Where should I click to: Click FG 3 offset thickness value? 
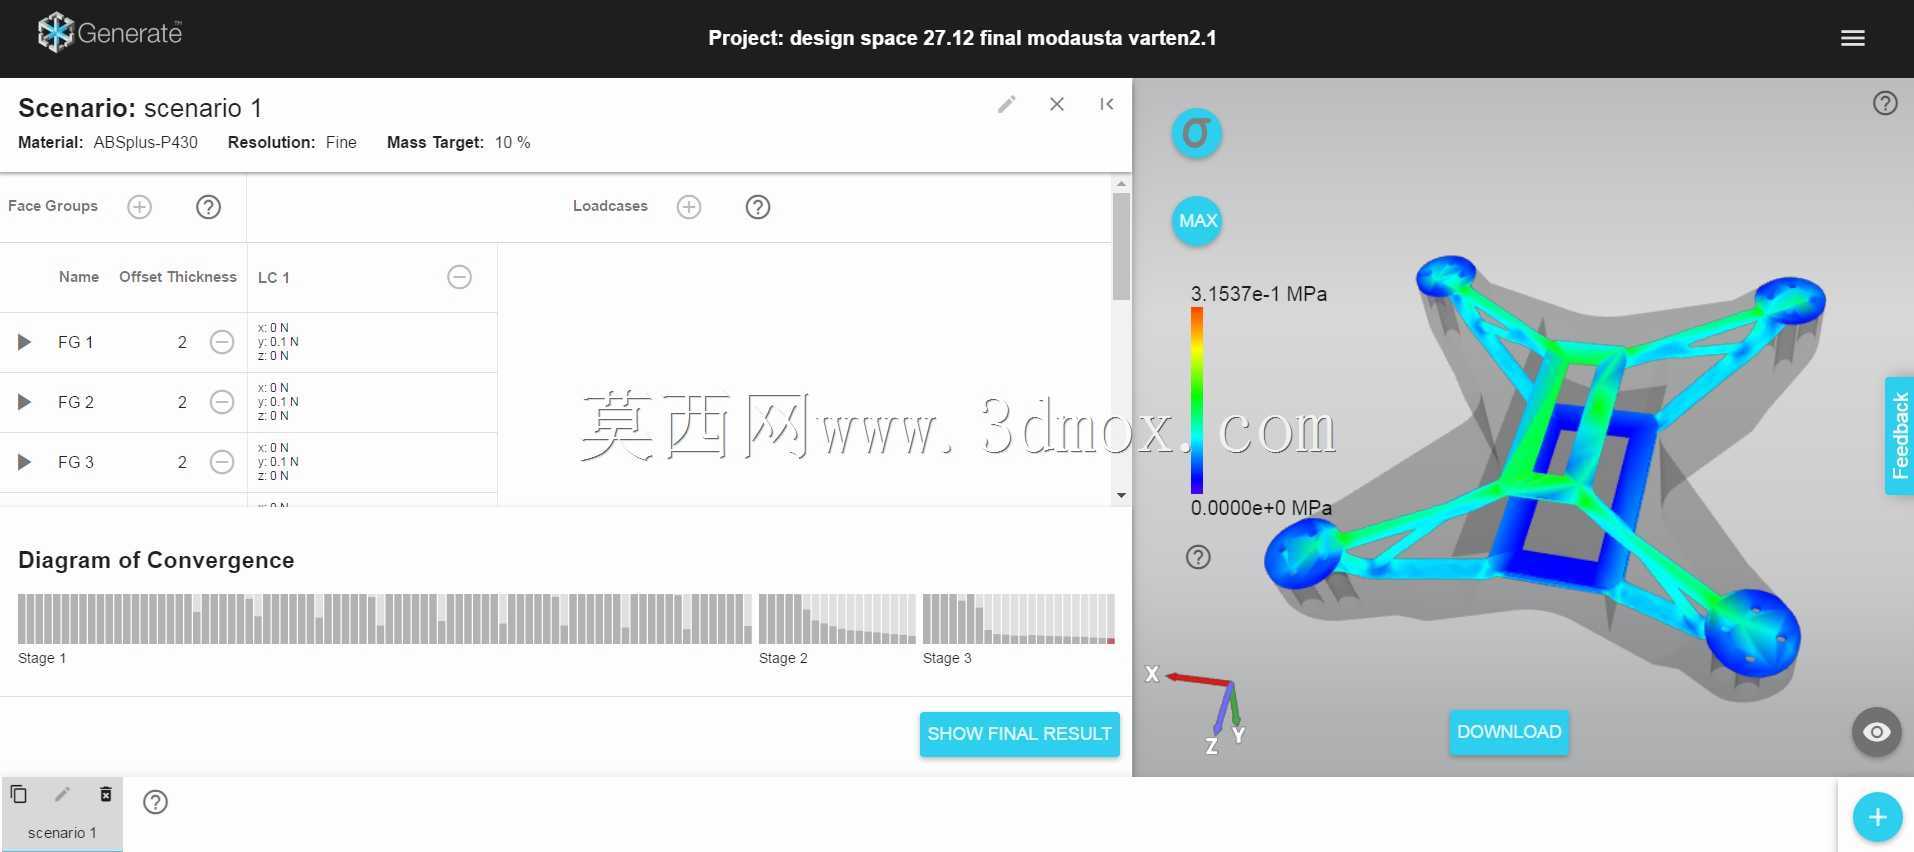click(182, 462)
